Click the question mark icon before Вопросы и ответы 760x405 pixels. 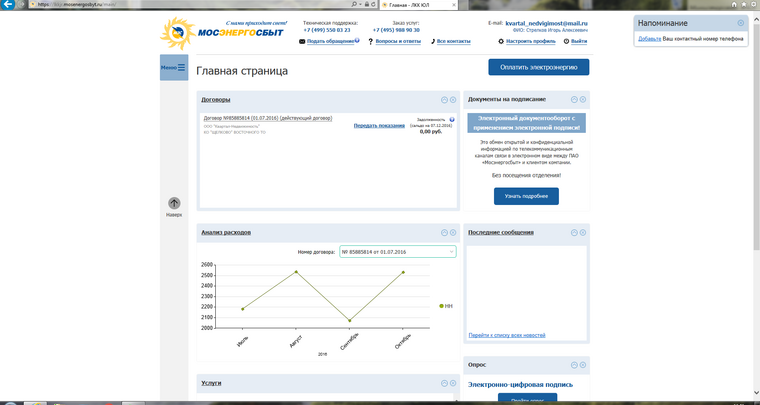coord(371,42)
